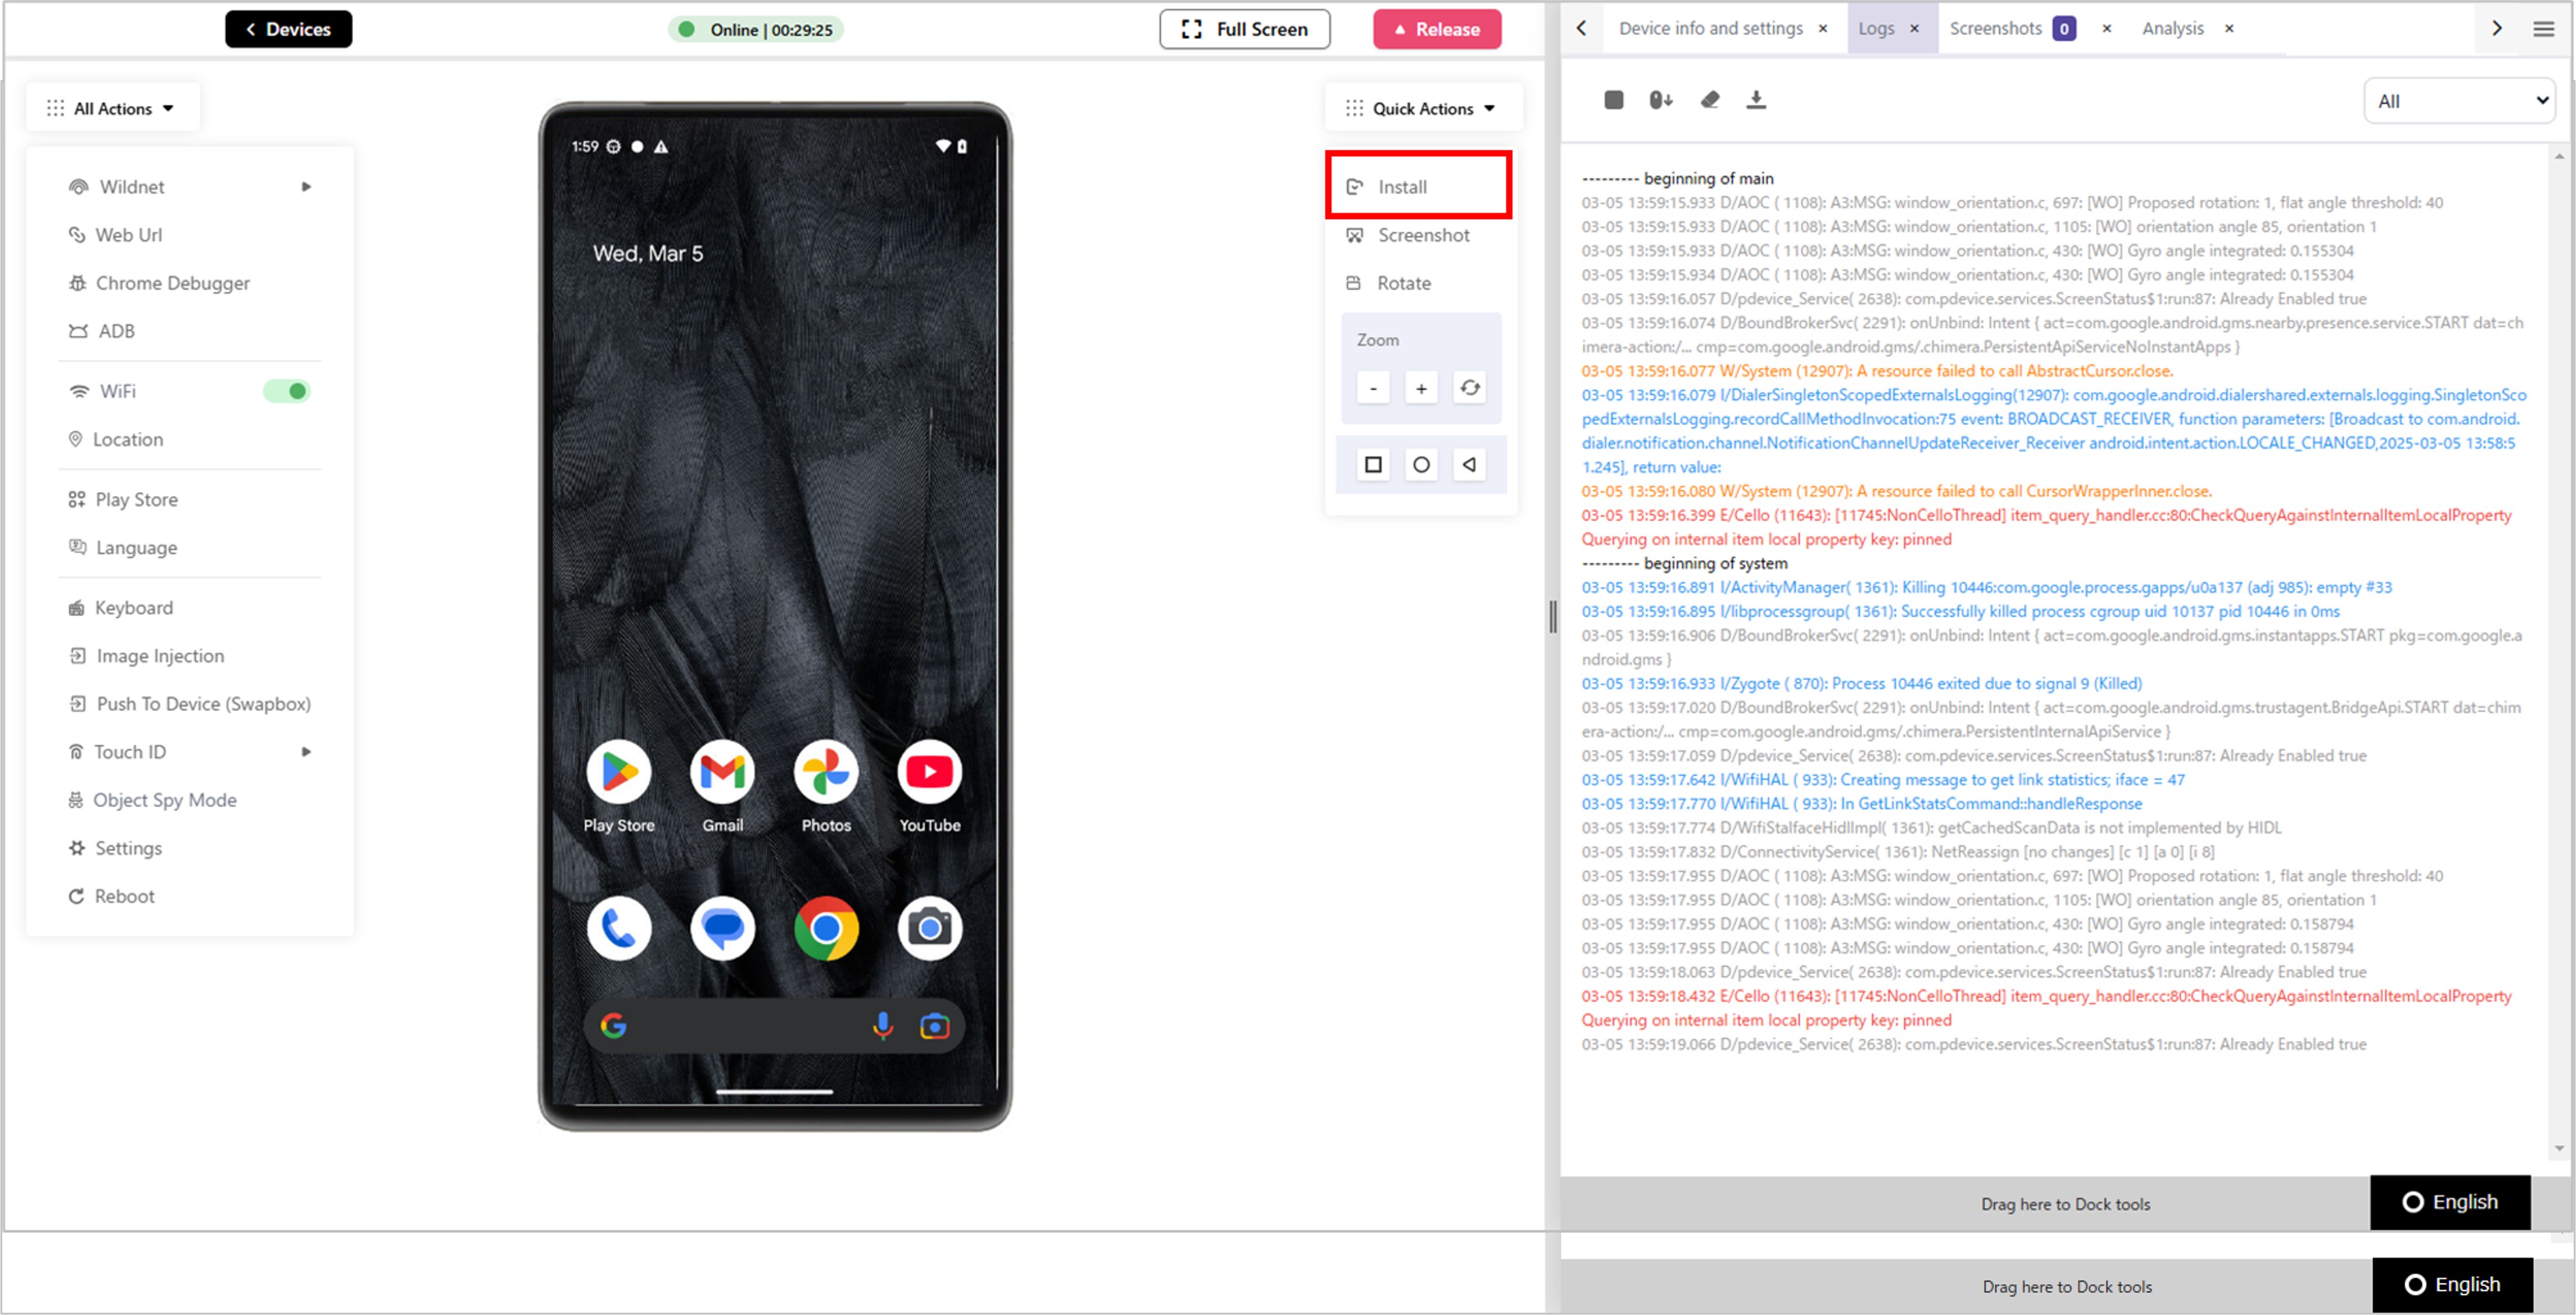This screenshot has height=1315, width=2576.
Task: Enter Full Screen mode
Action: point(1244,29)
